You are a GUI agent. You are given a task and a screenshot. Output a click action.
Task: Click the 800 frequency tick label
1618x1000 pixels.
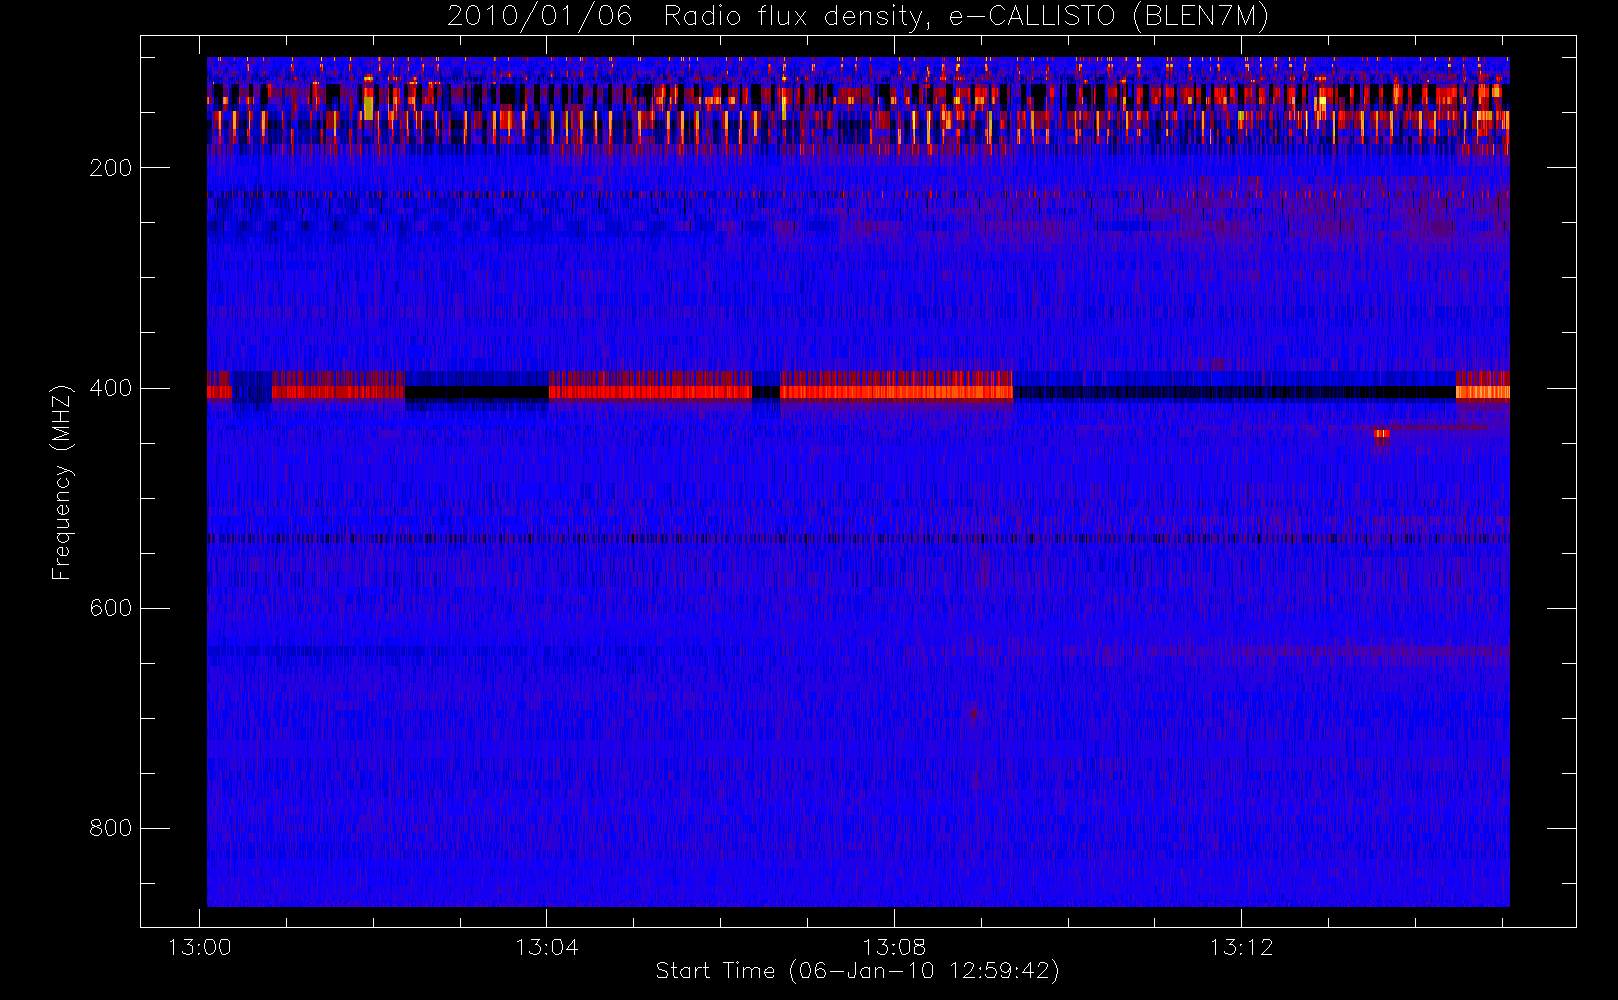111,828
